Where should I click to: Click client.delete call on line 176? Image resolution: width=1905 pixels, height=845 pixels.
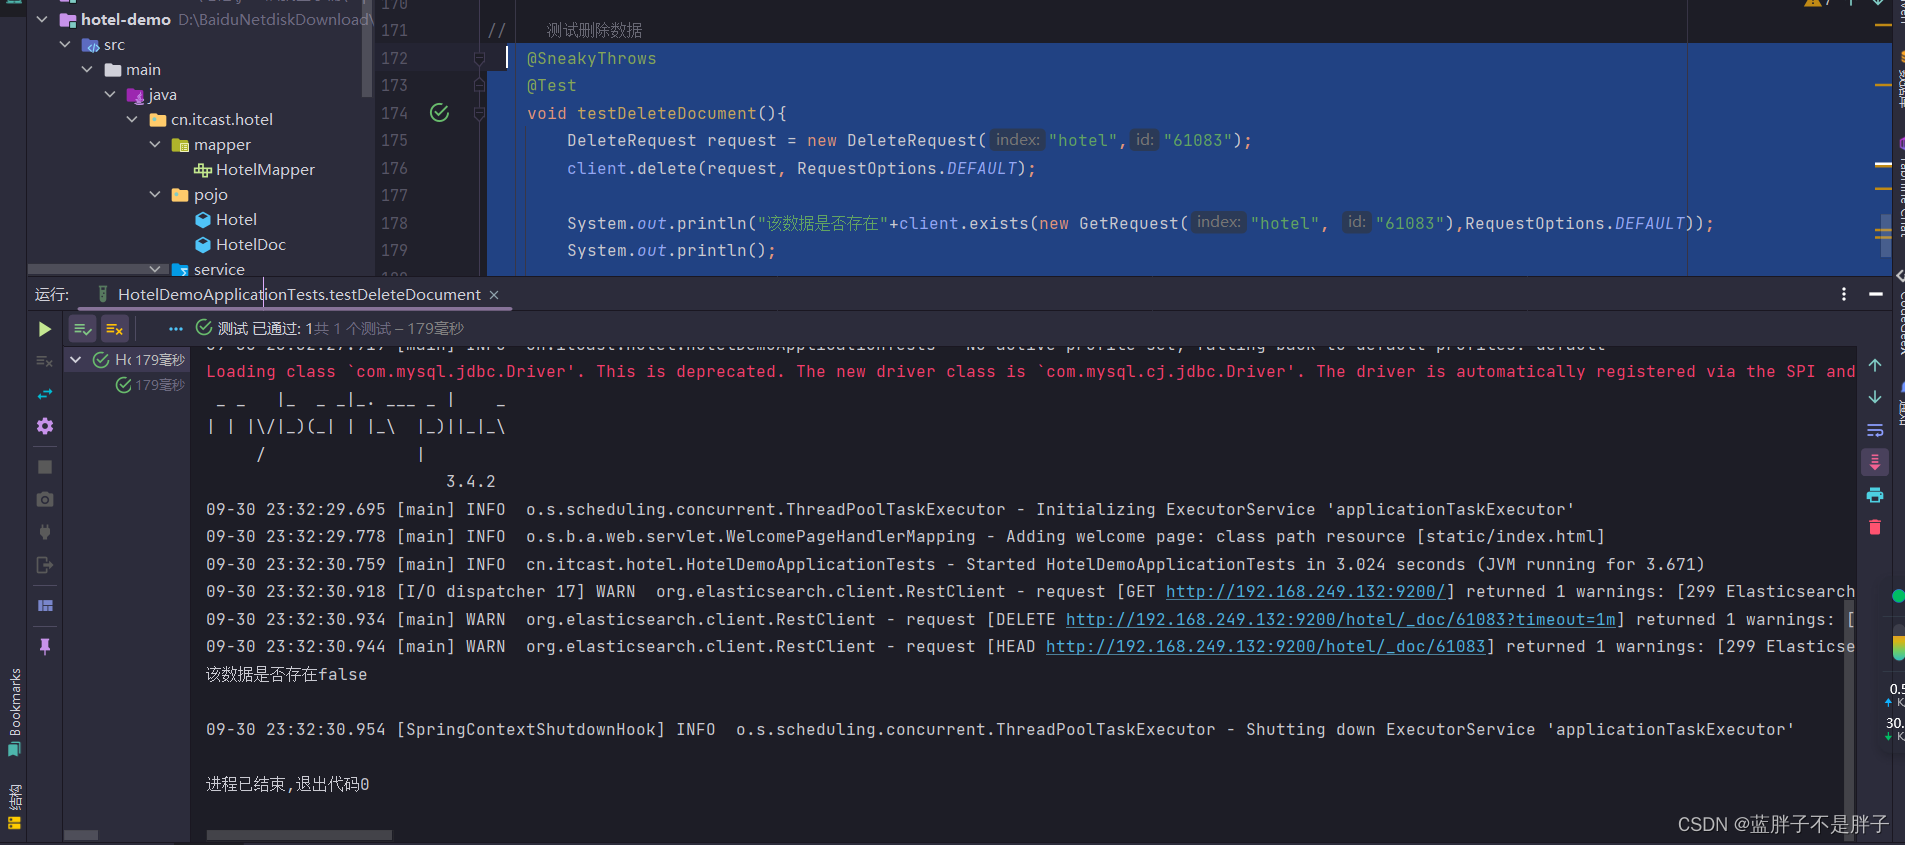(632, 169)
